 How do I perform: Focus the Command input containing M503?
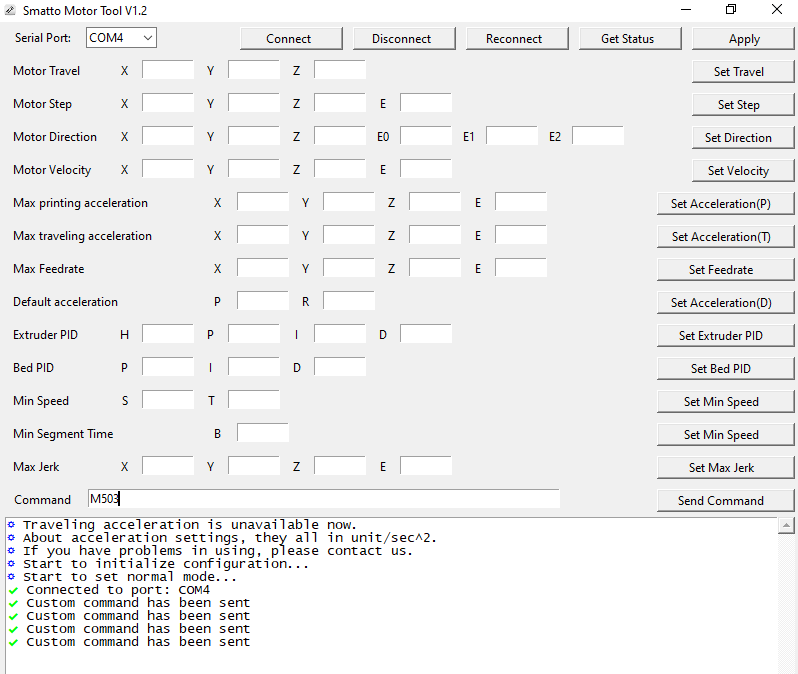[x=324, y=499]
